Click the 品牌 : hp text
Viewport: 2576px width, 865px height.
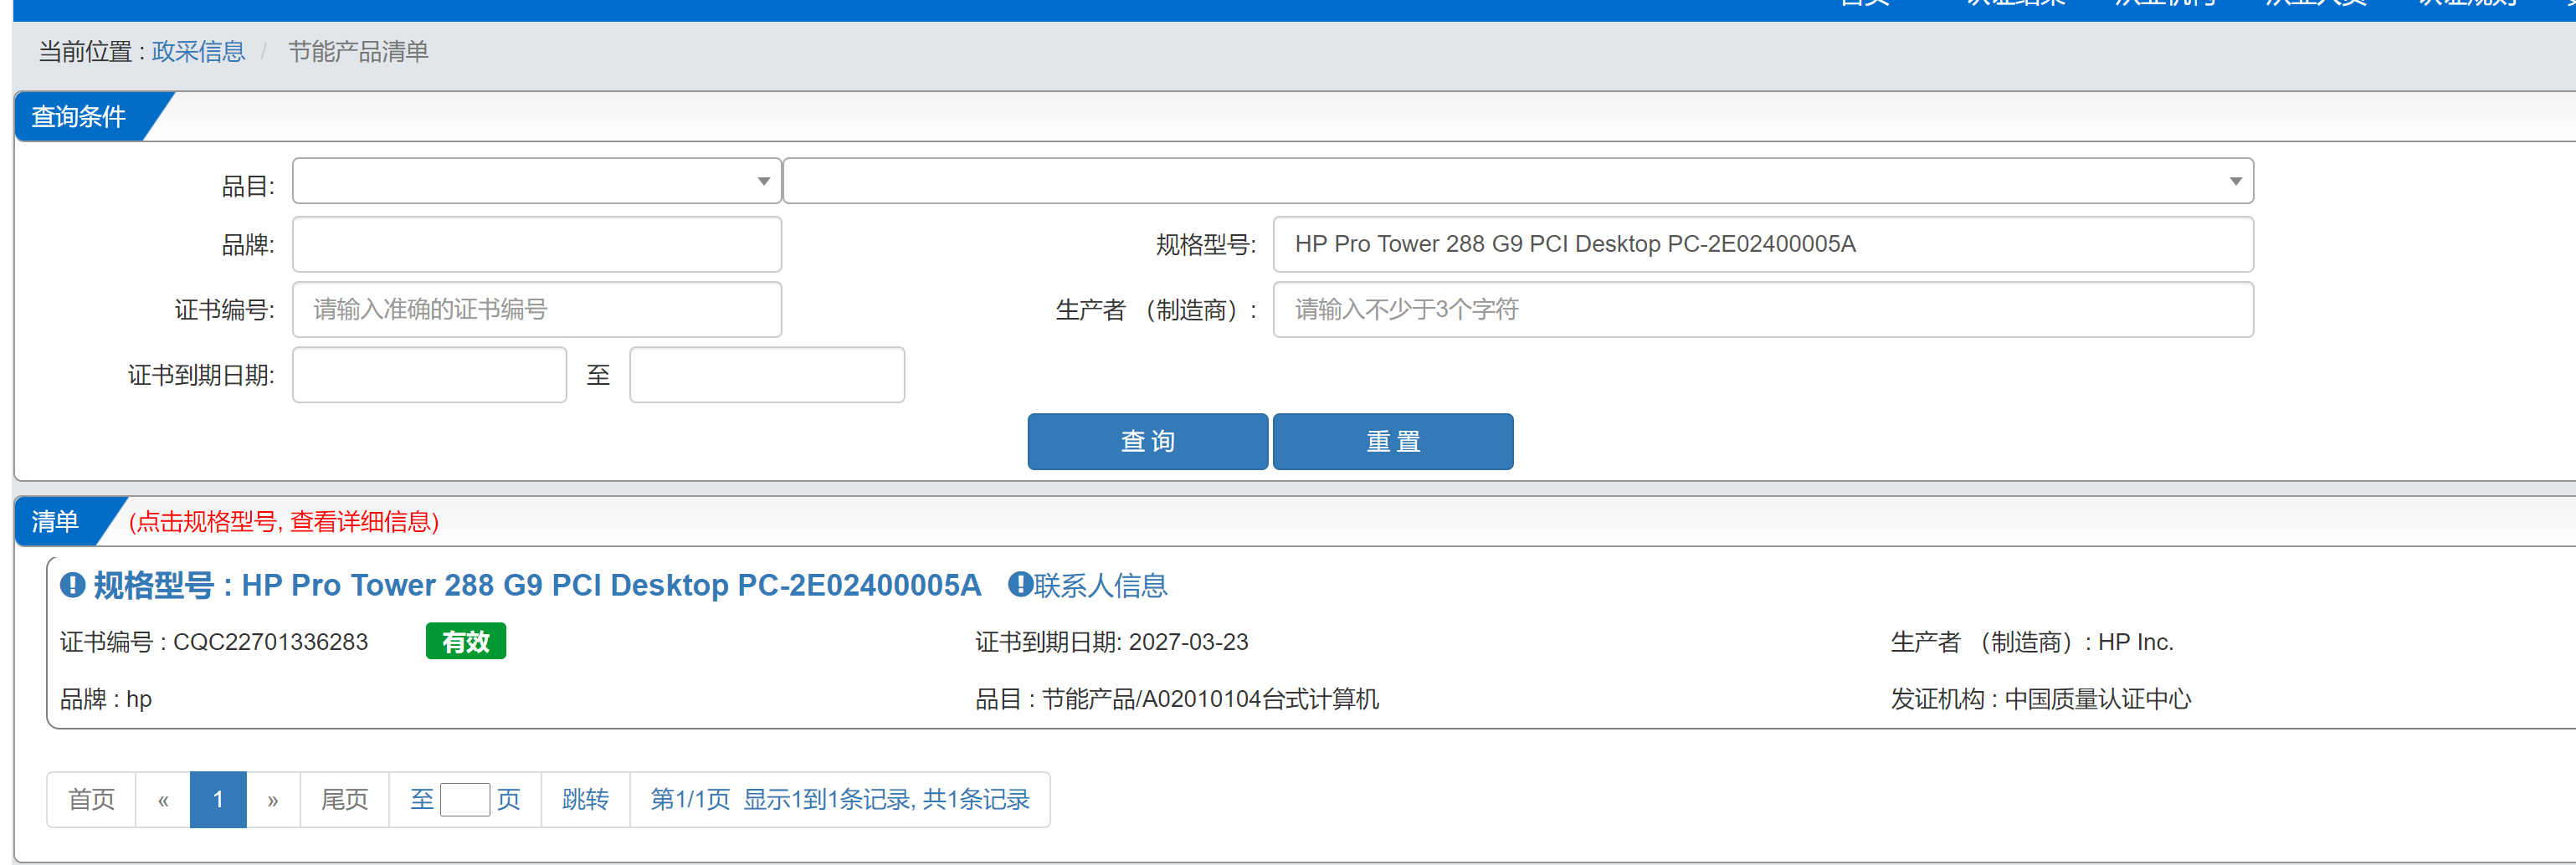point(106,699)
